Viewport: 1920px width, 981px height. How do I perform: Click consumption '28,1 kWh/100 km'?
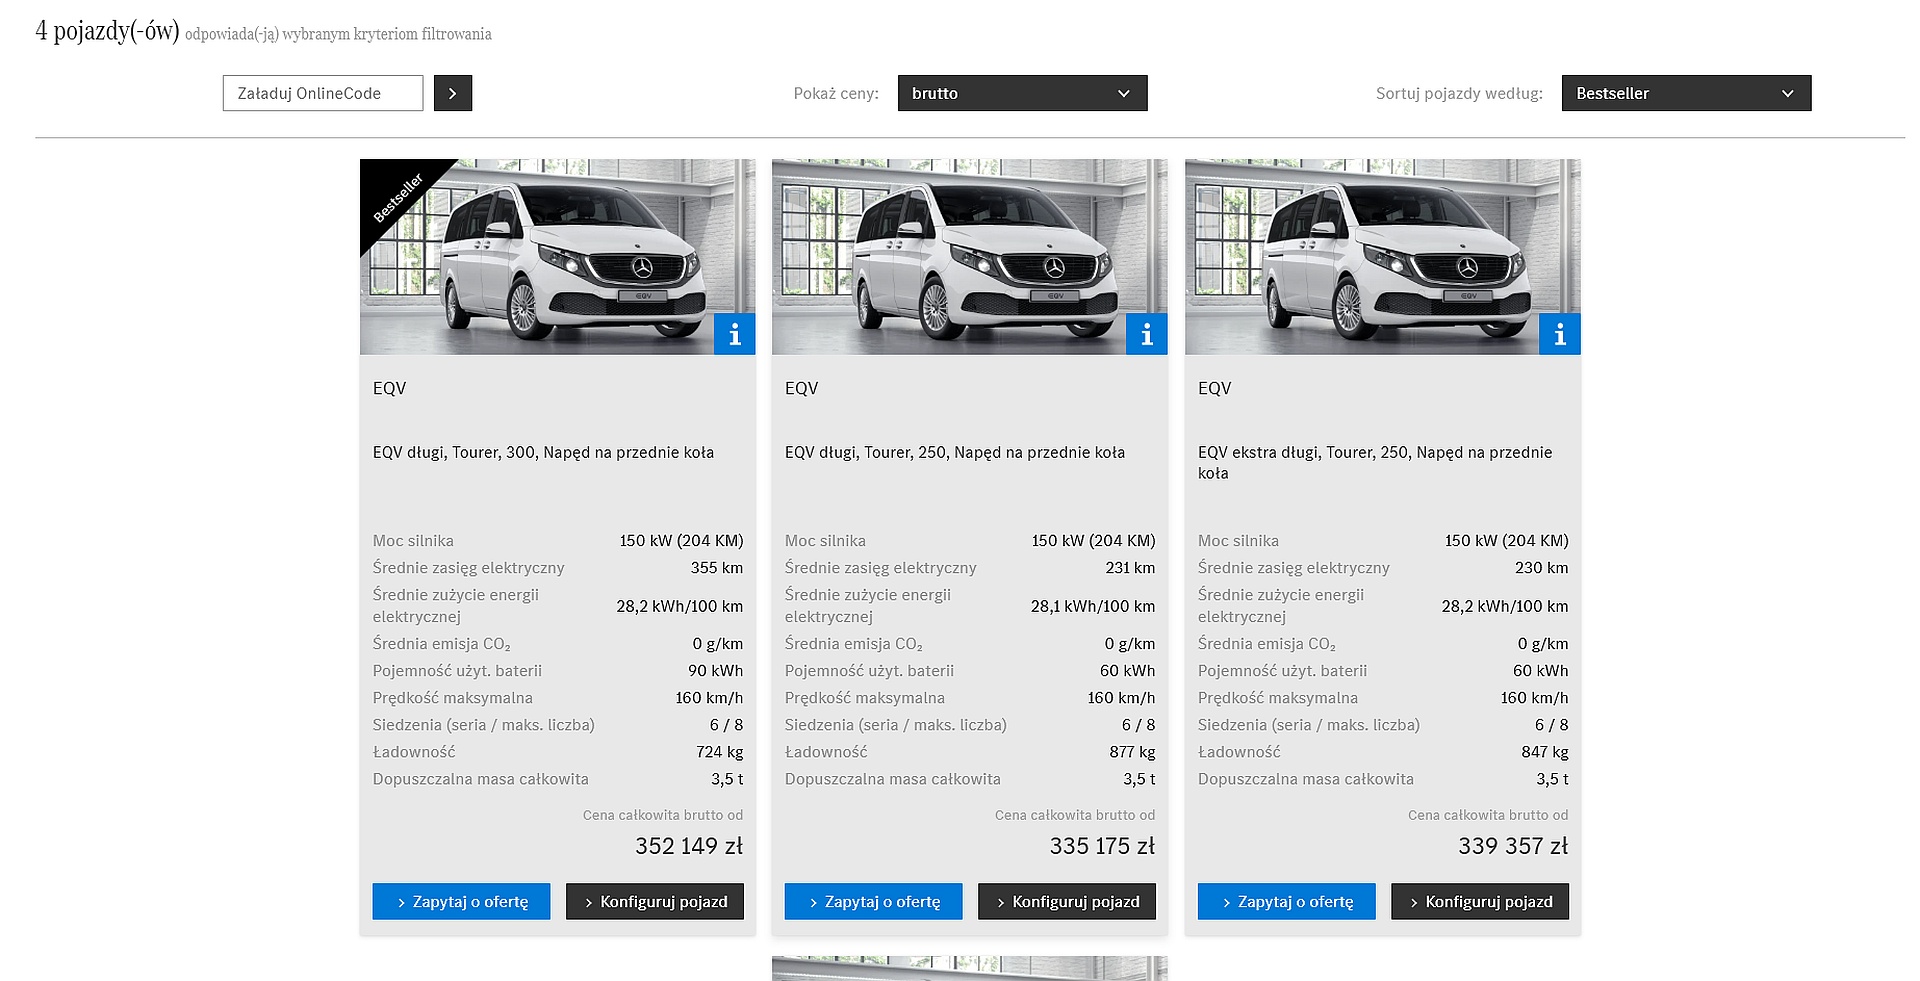(x=1093, y=606)
